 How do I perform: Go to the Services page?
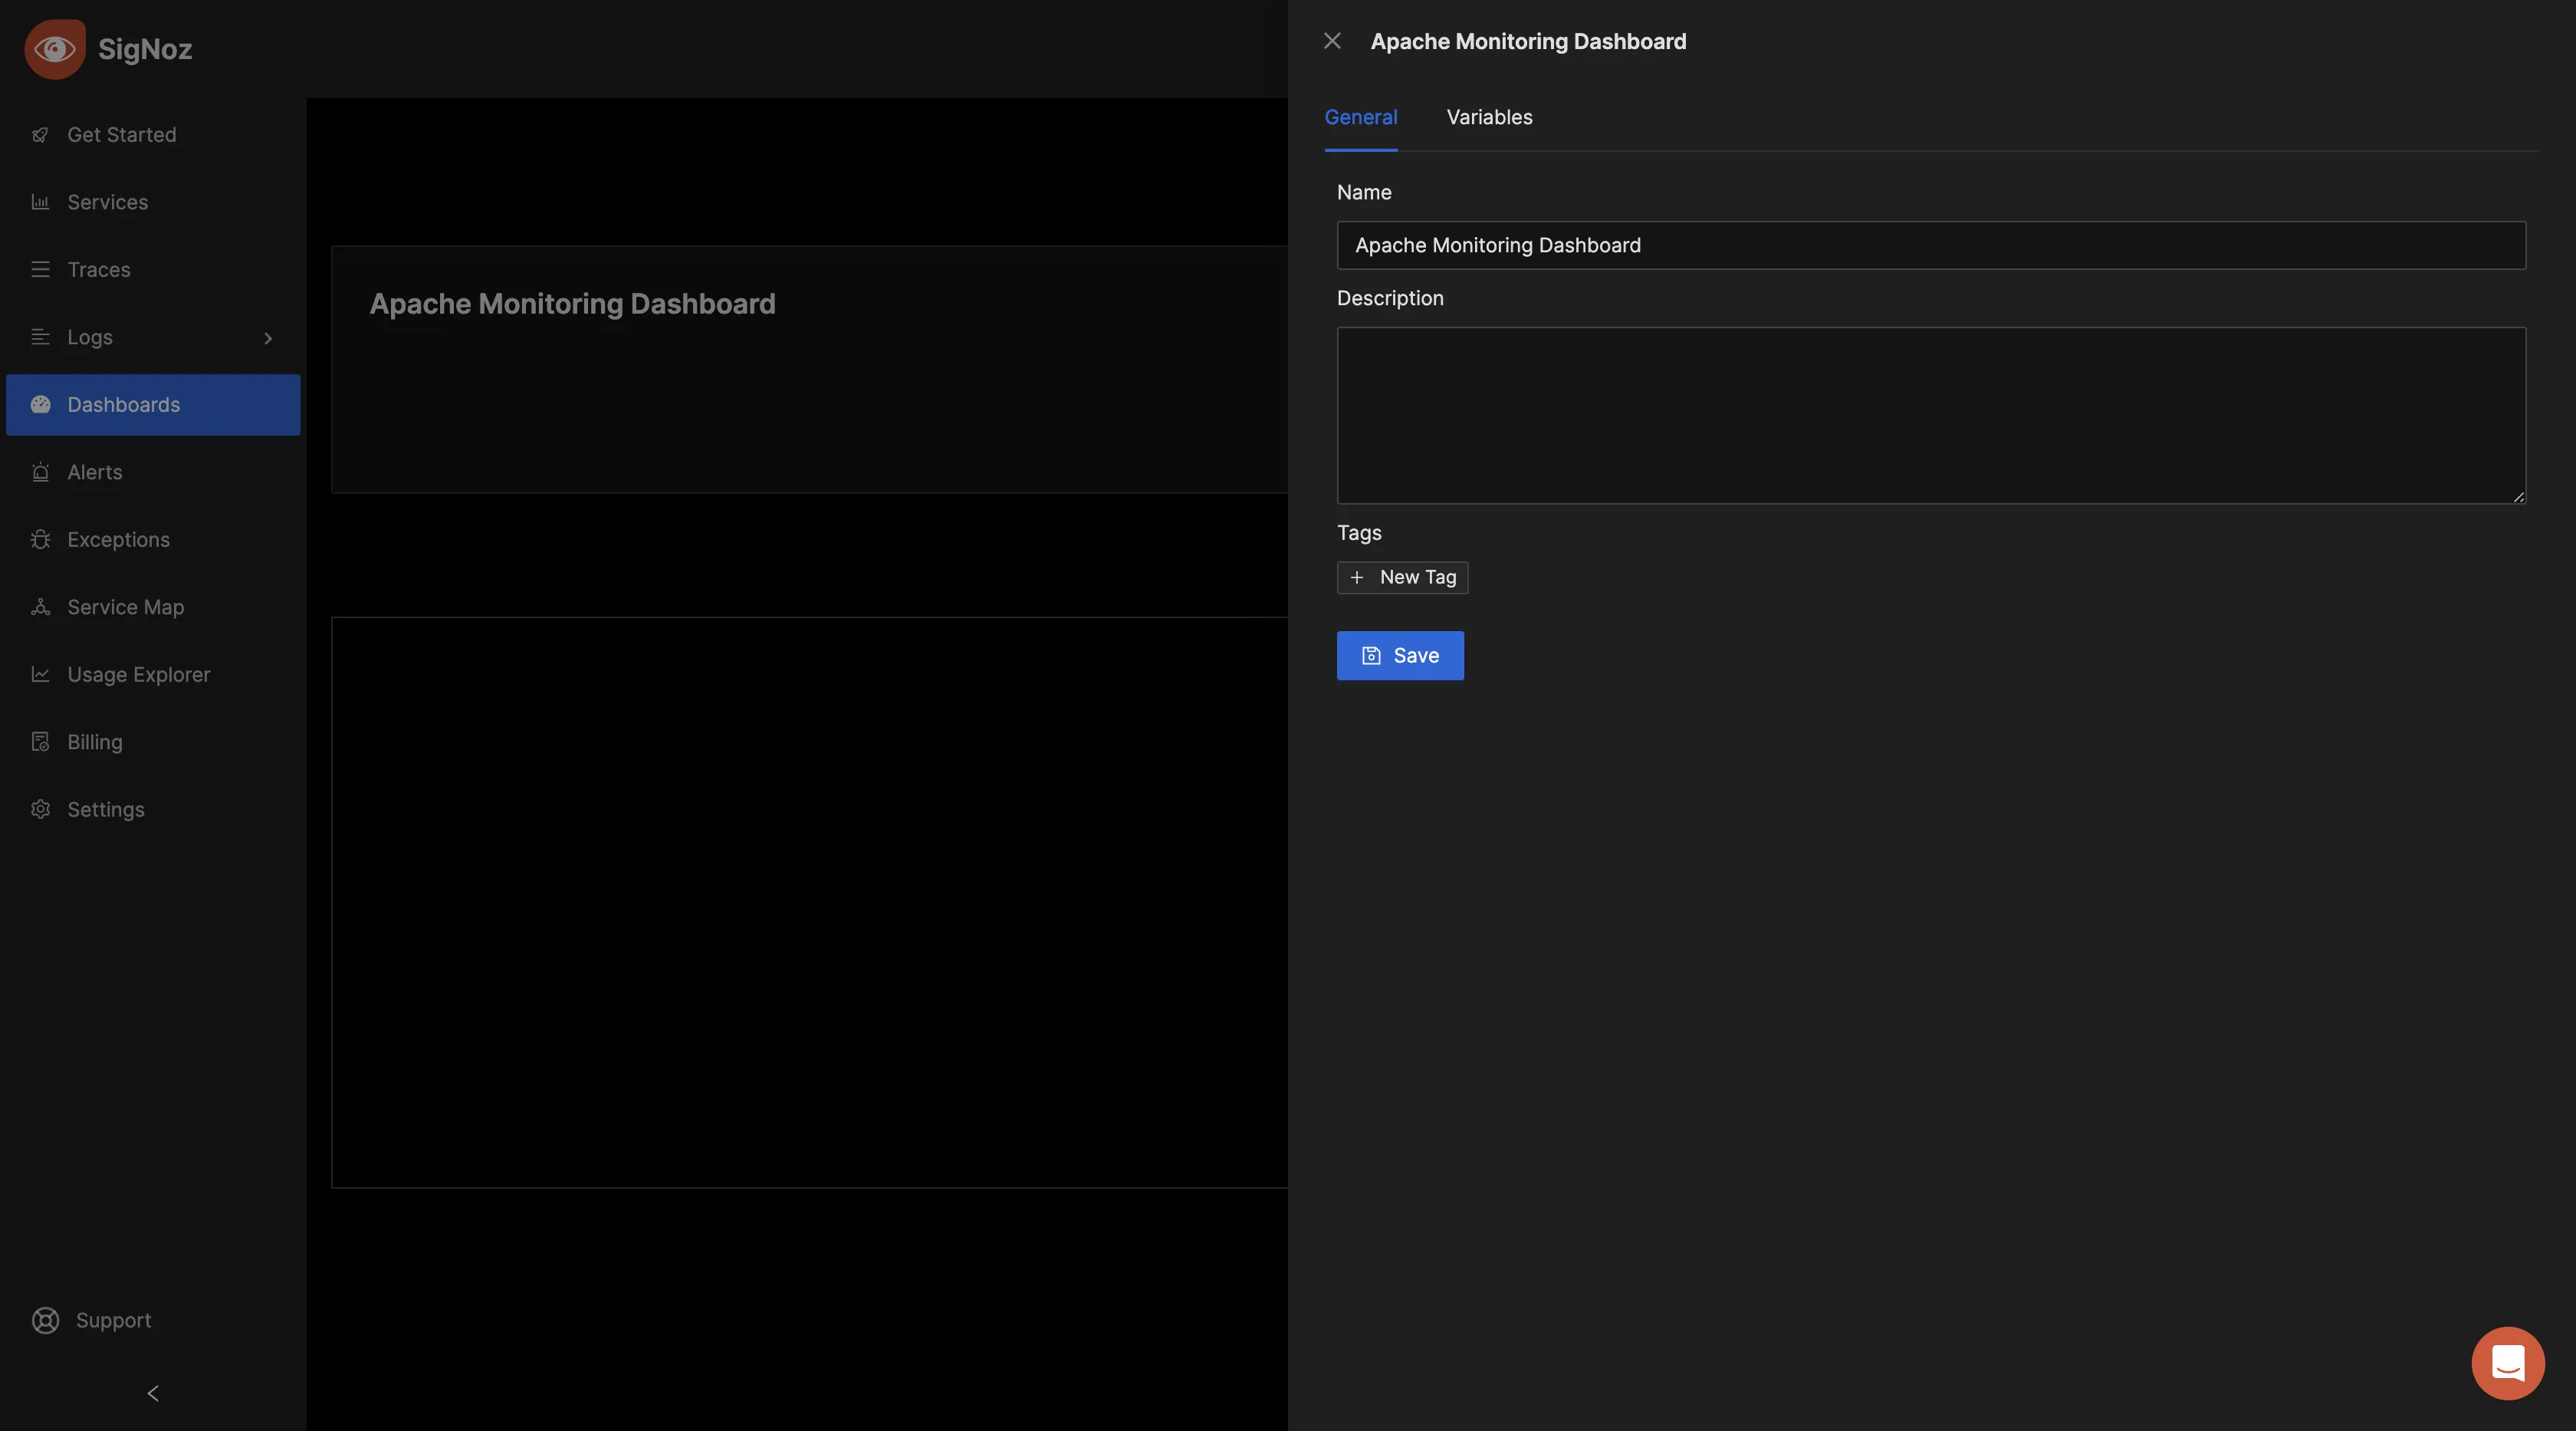pos(153,202)
